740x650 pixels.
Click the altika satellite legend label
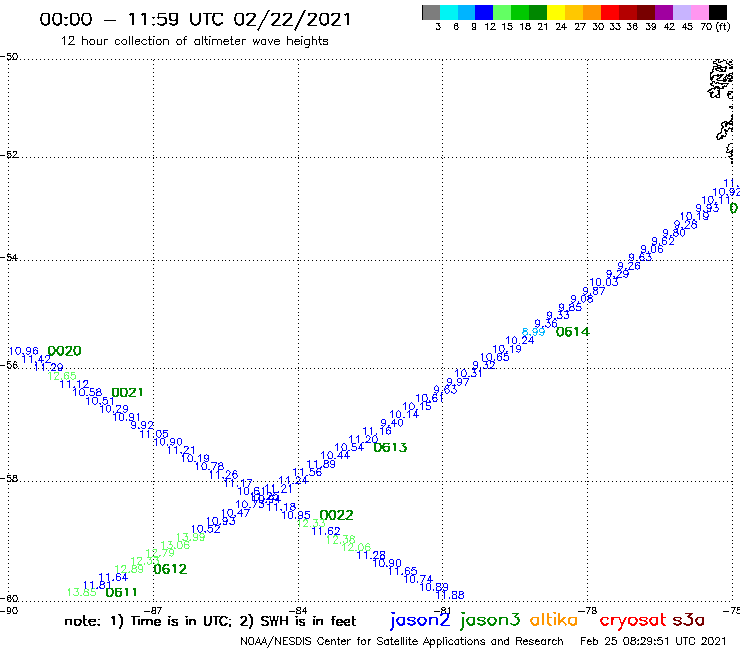[x=554, y=620]
